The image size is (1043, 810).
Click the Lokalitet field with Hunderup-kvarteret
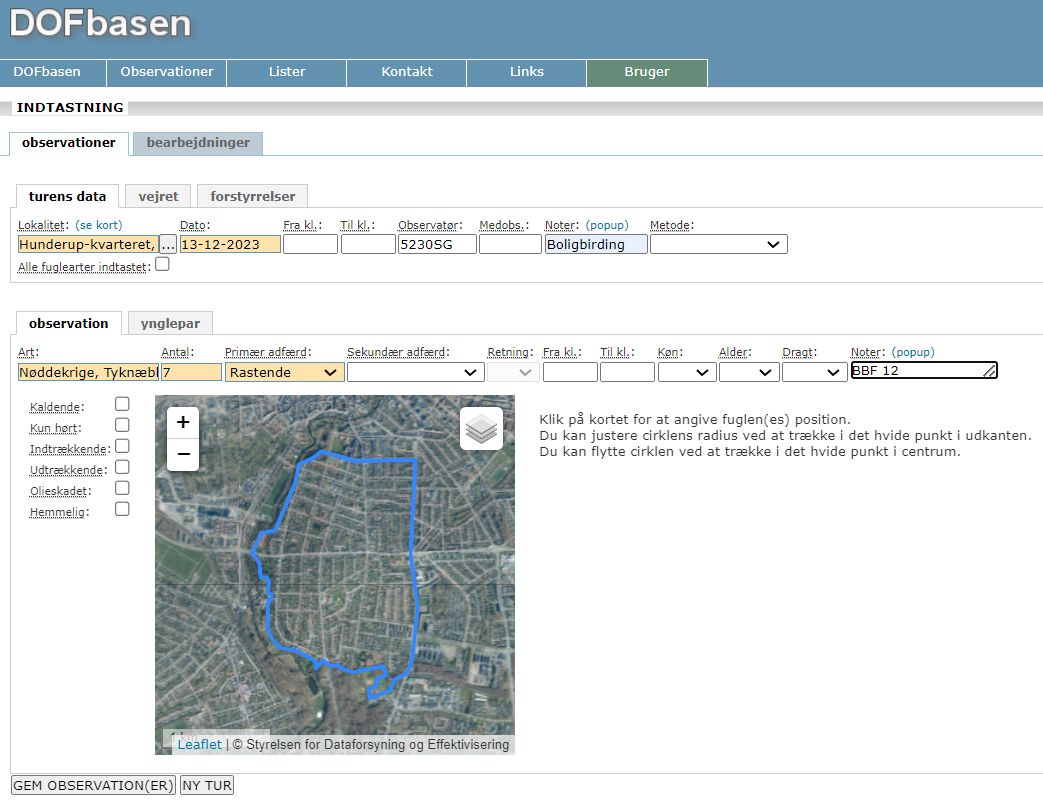click(88, 245)
